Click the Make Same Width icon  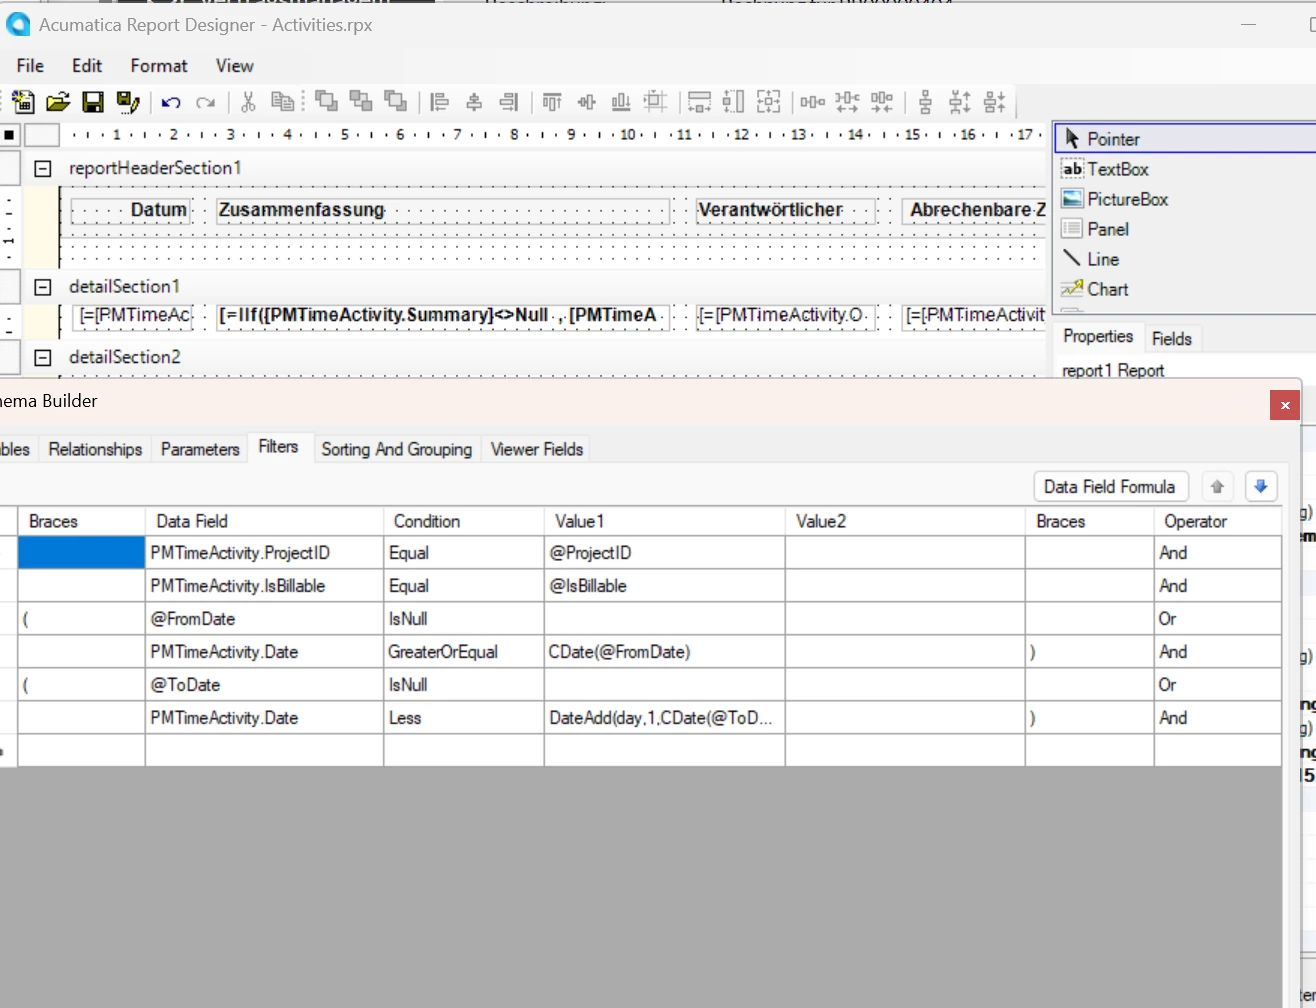[x=700, y=101]
